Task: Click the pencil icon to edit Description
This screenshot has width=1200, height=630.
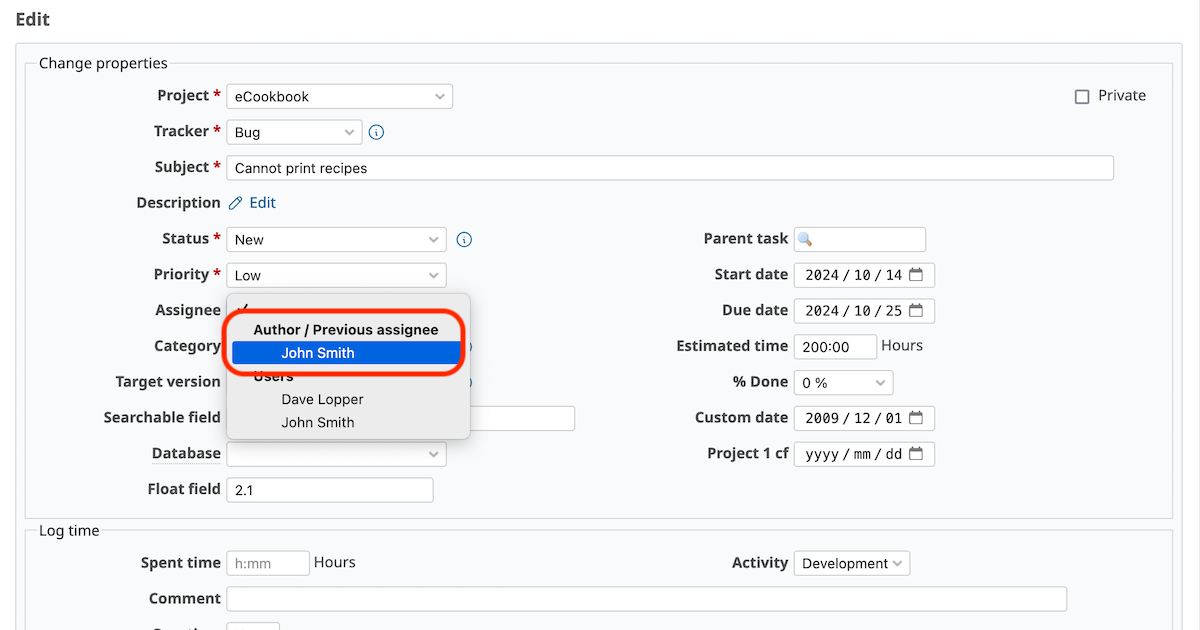Action: (237, 202)
